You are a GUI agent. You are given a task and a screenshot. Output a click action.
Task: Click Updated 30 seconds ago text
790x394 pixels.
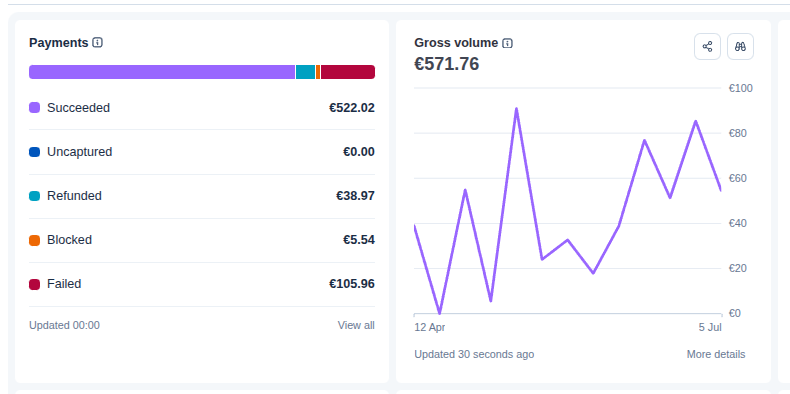474,354
